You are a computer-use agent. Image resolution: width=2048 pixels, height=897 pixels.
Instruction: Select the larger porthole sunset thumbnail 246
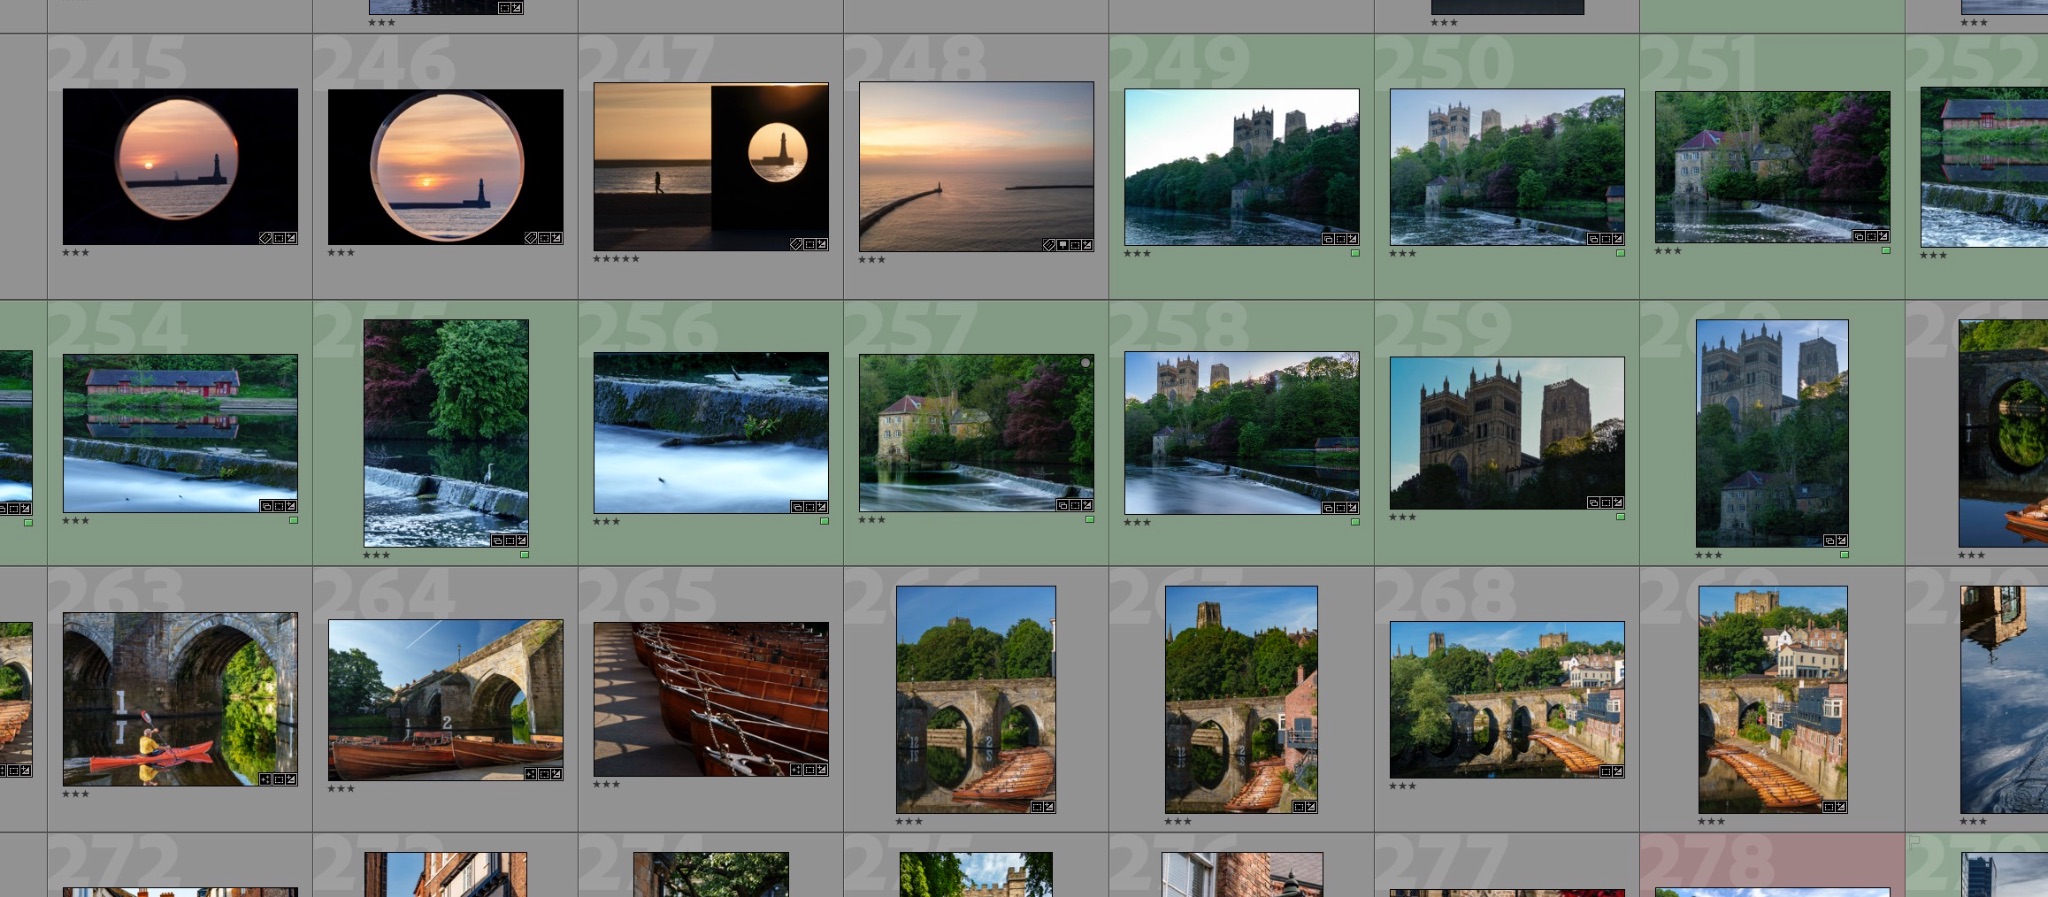click(446, 166)
